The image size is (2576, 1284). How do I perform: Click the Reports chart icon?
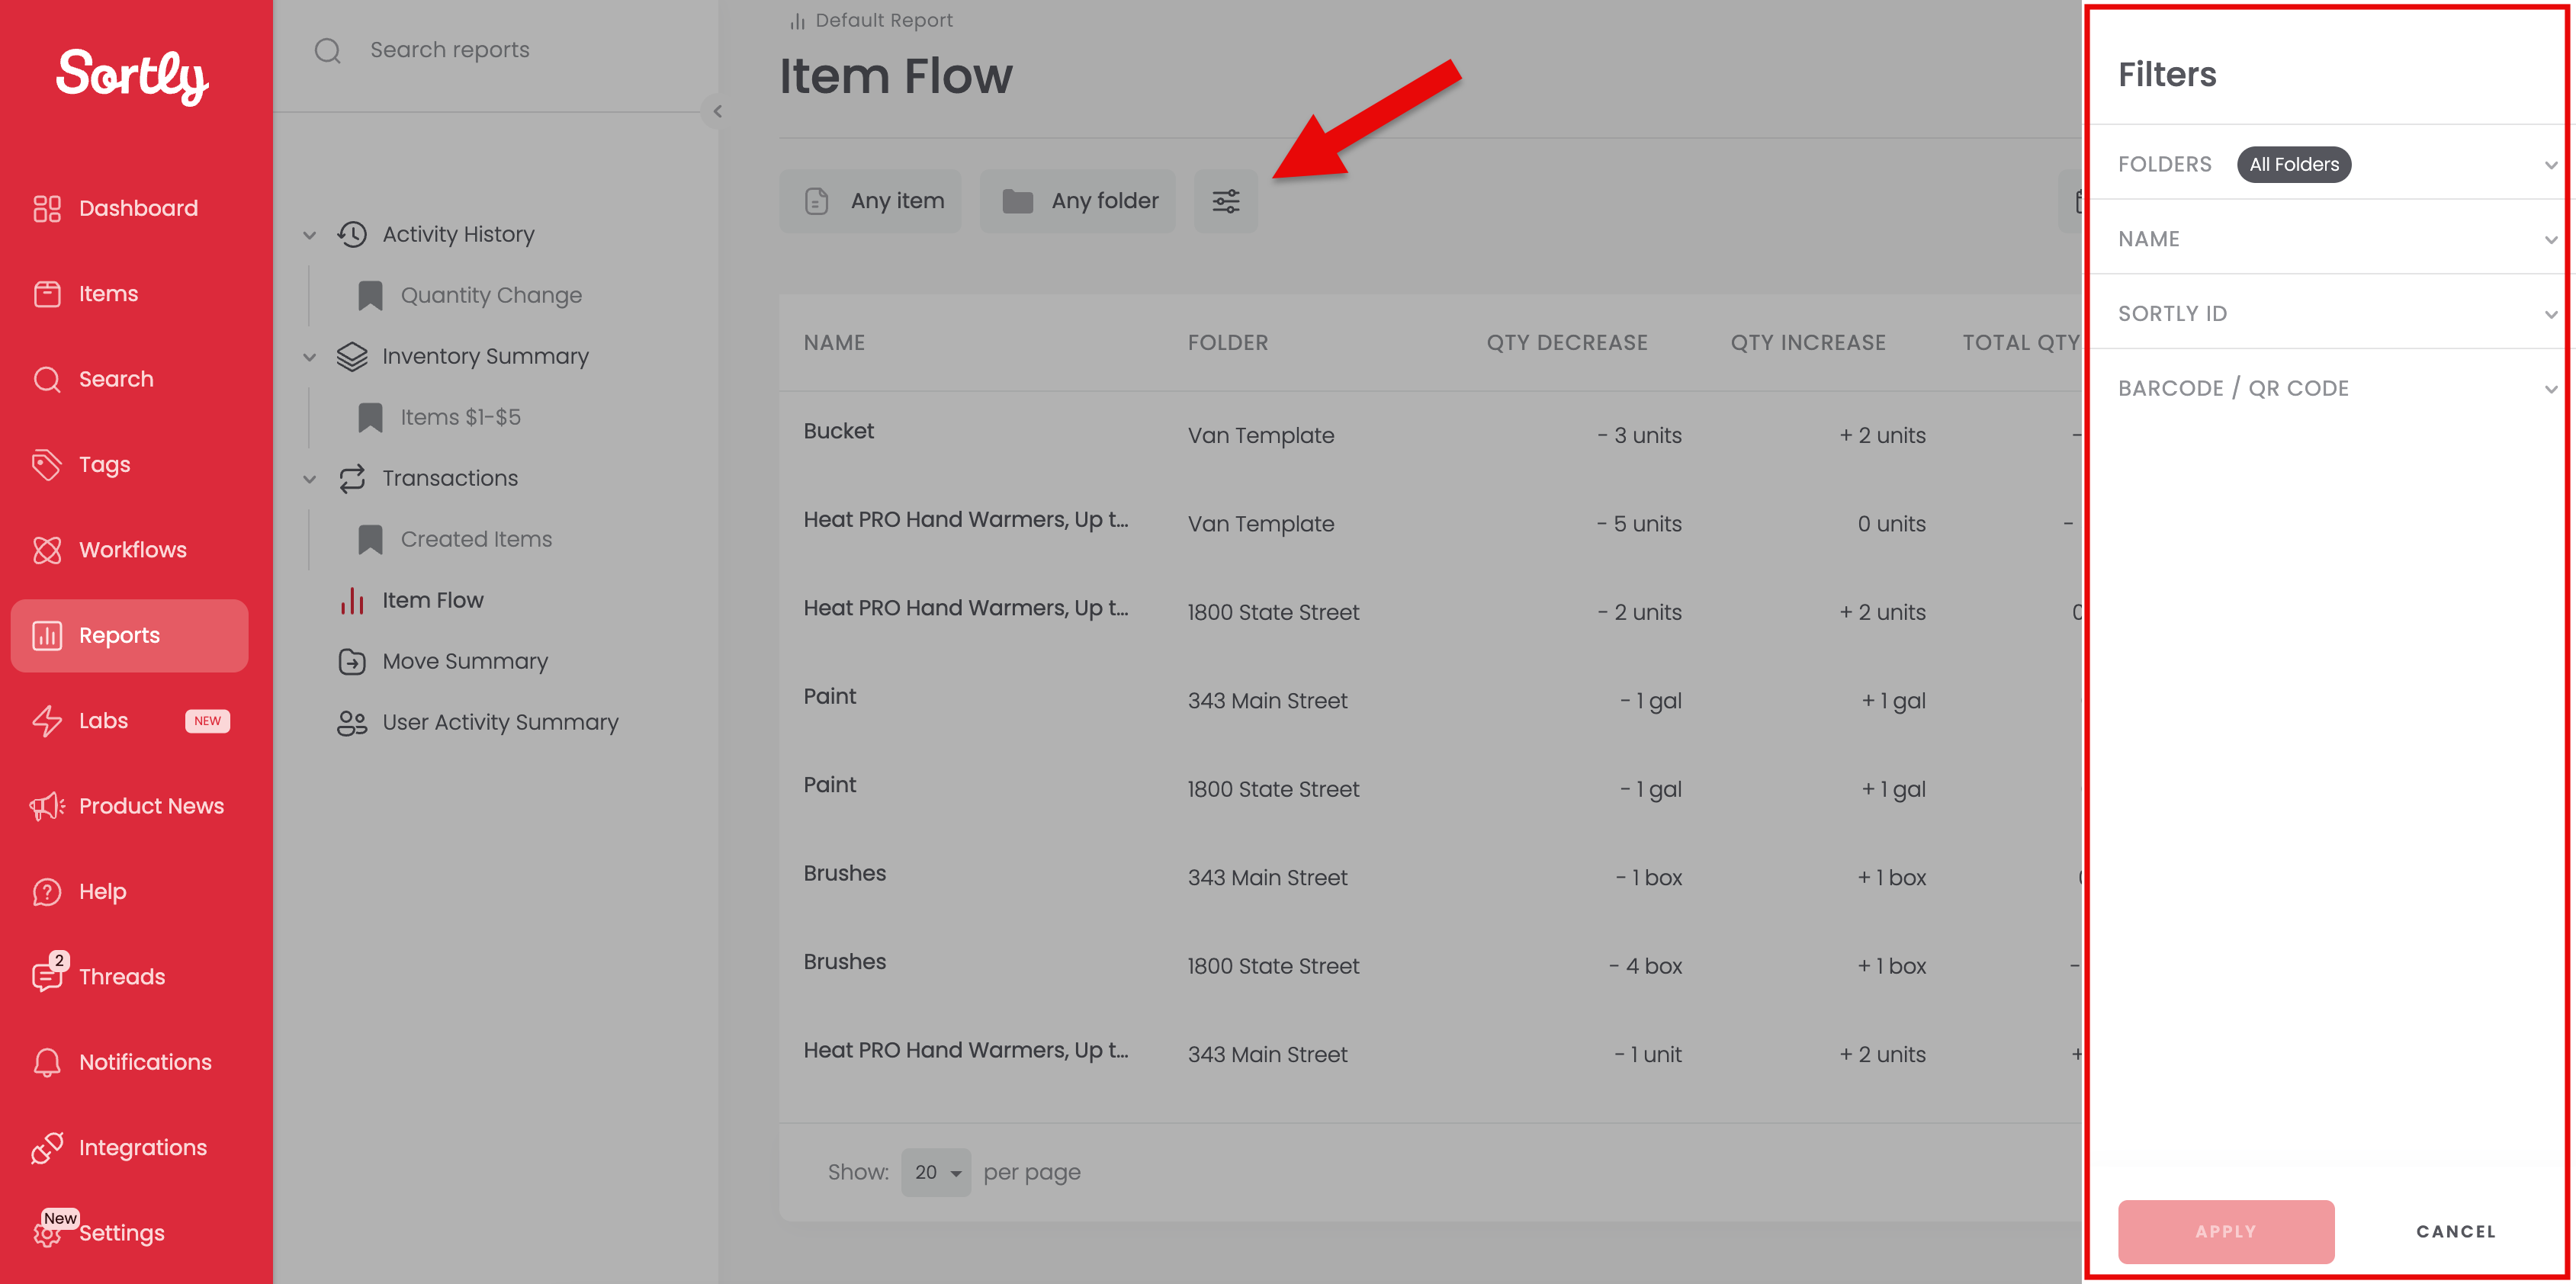(47, 636)
